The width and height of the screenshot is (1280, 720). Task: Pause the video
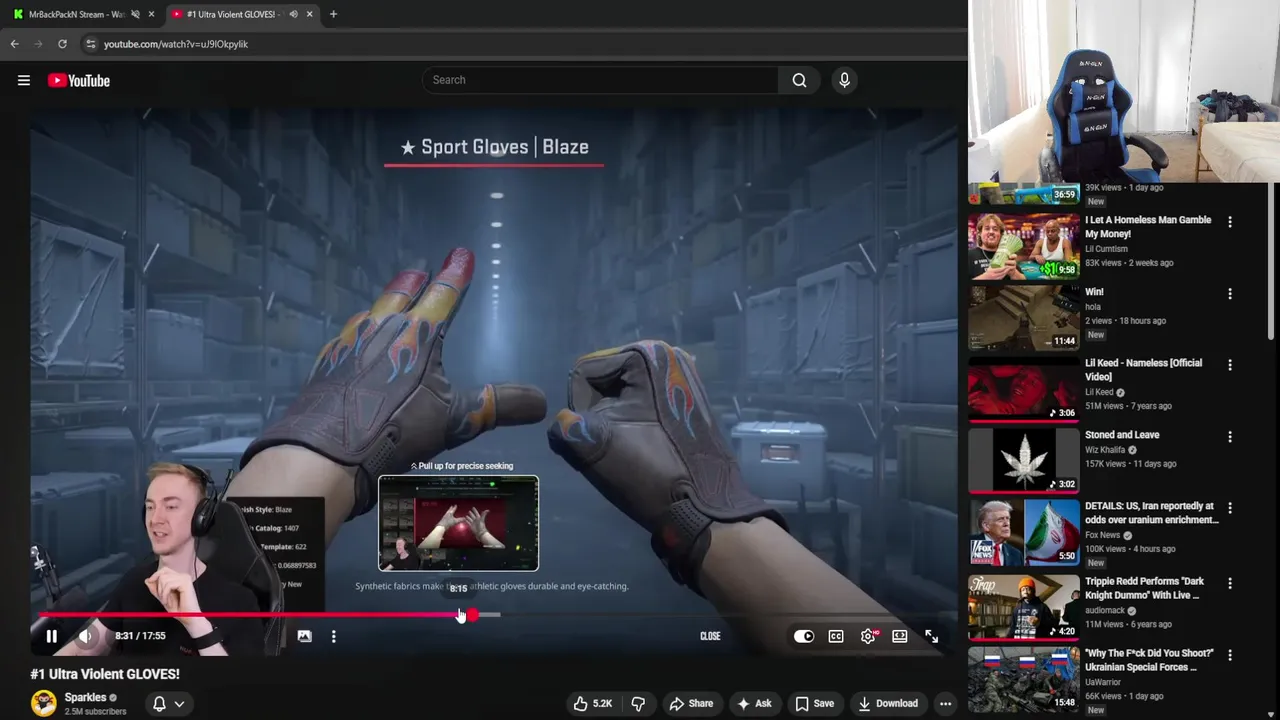[x=52, y=636]
